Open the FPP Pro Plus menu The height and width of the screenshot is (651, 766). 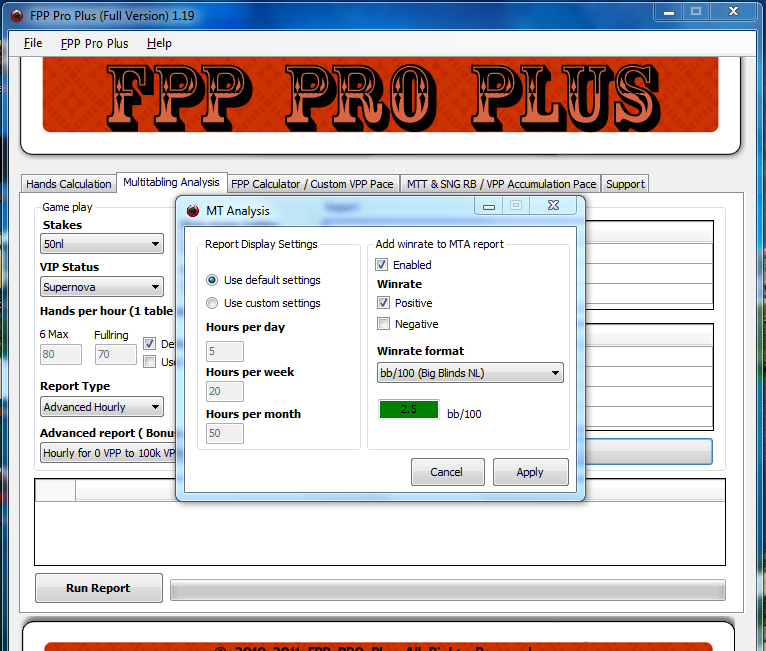point(94,43)
